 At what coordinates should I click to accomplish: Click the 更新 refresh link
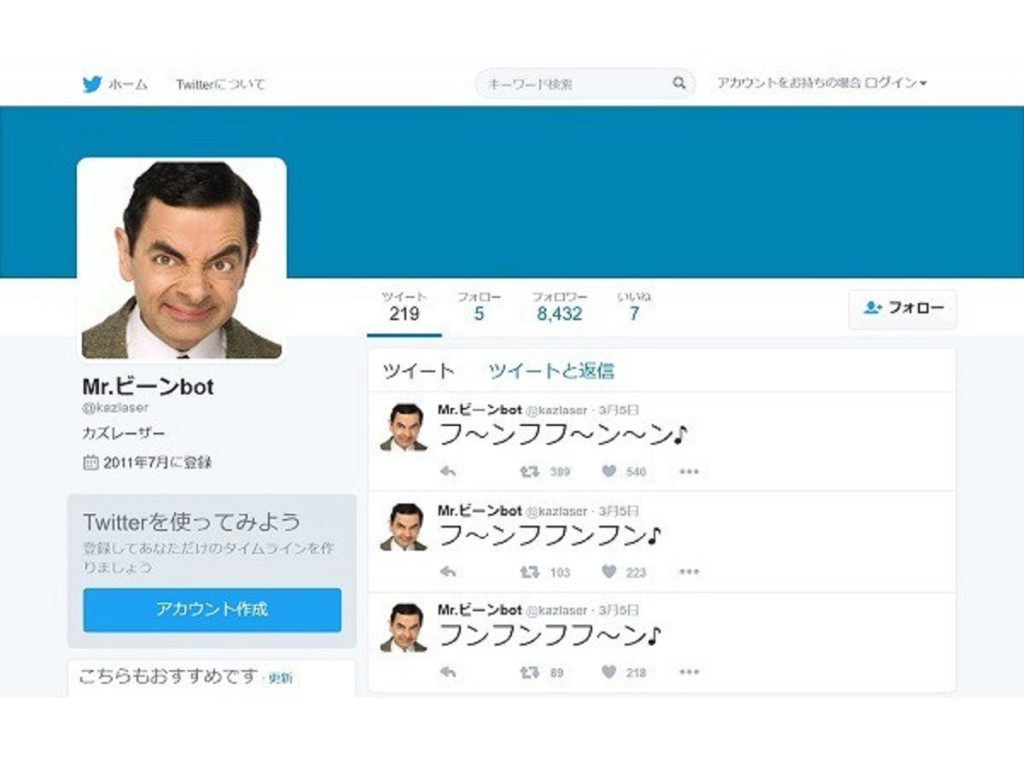click(x=280, y=678)
